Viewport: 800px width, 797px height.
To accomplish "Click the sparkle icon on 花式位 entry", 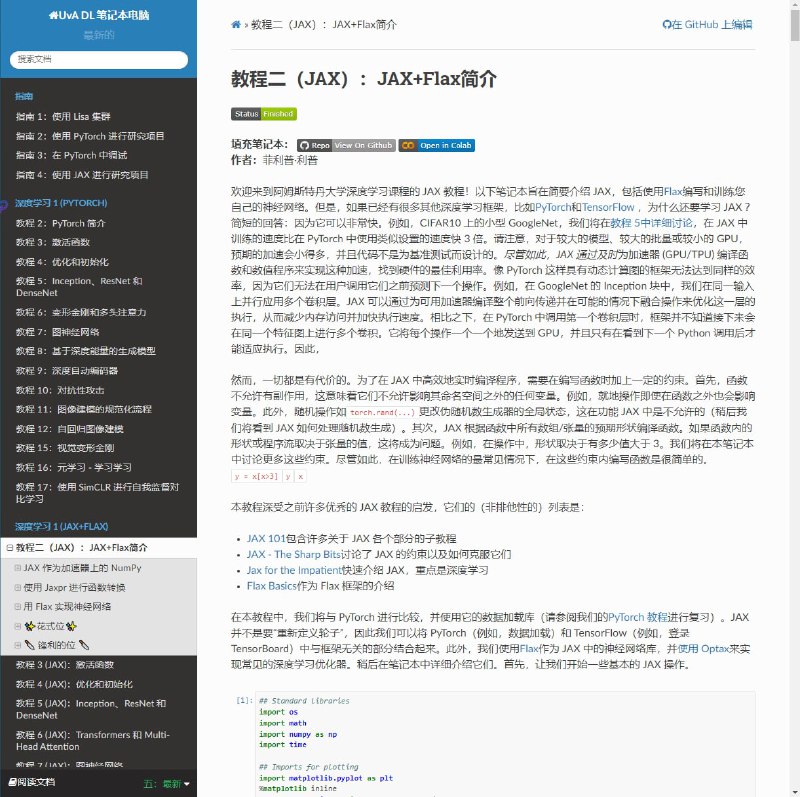I will pyautogui.click(x=29, y=626).
